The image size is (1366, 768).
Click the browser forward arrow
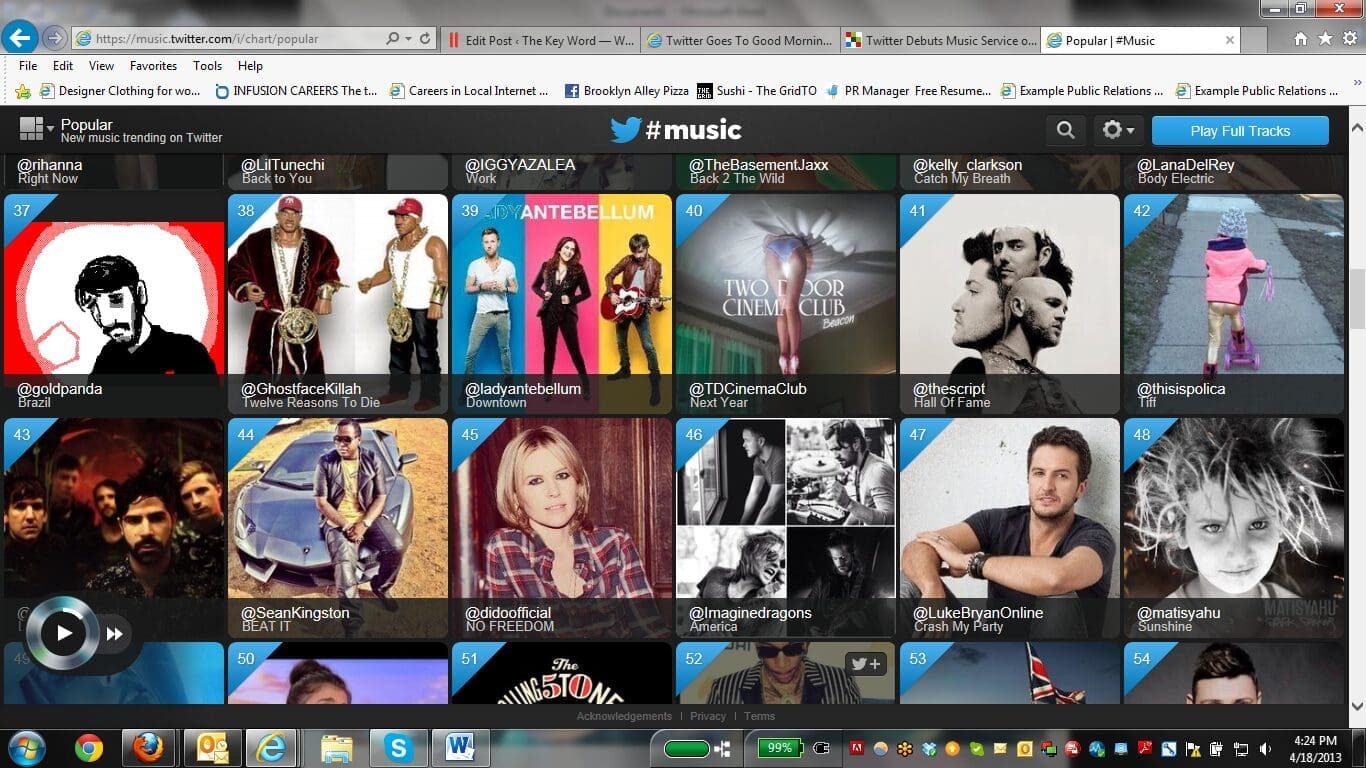click(x=54, y=39)
